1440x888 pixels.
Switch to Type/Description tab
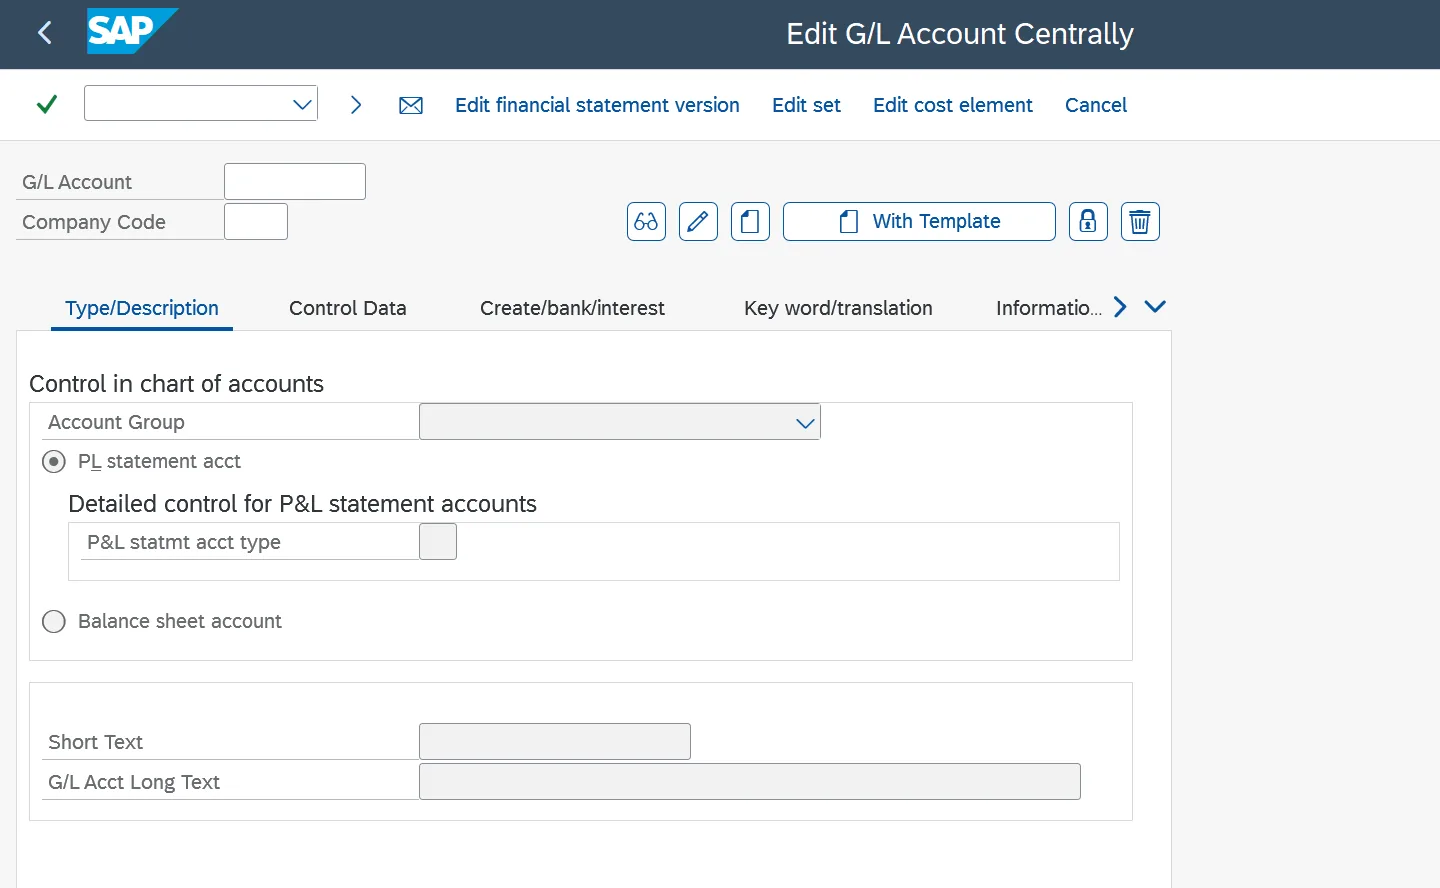coord(142,308)
